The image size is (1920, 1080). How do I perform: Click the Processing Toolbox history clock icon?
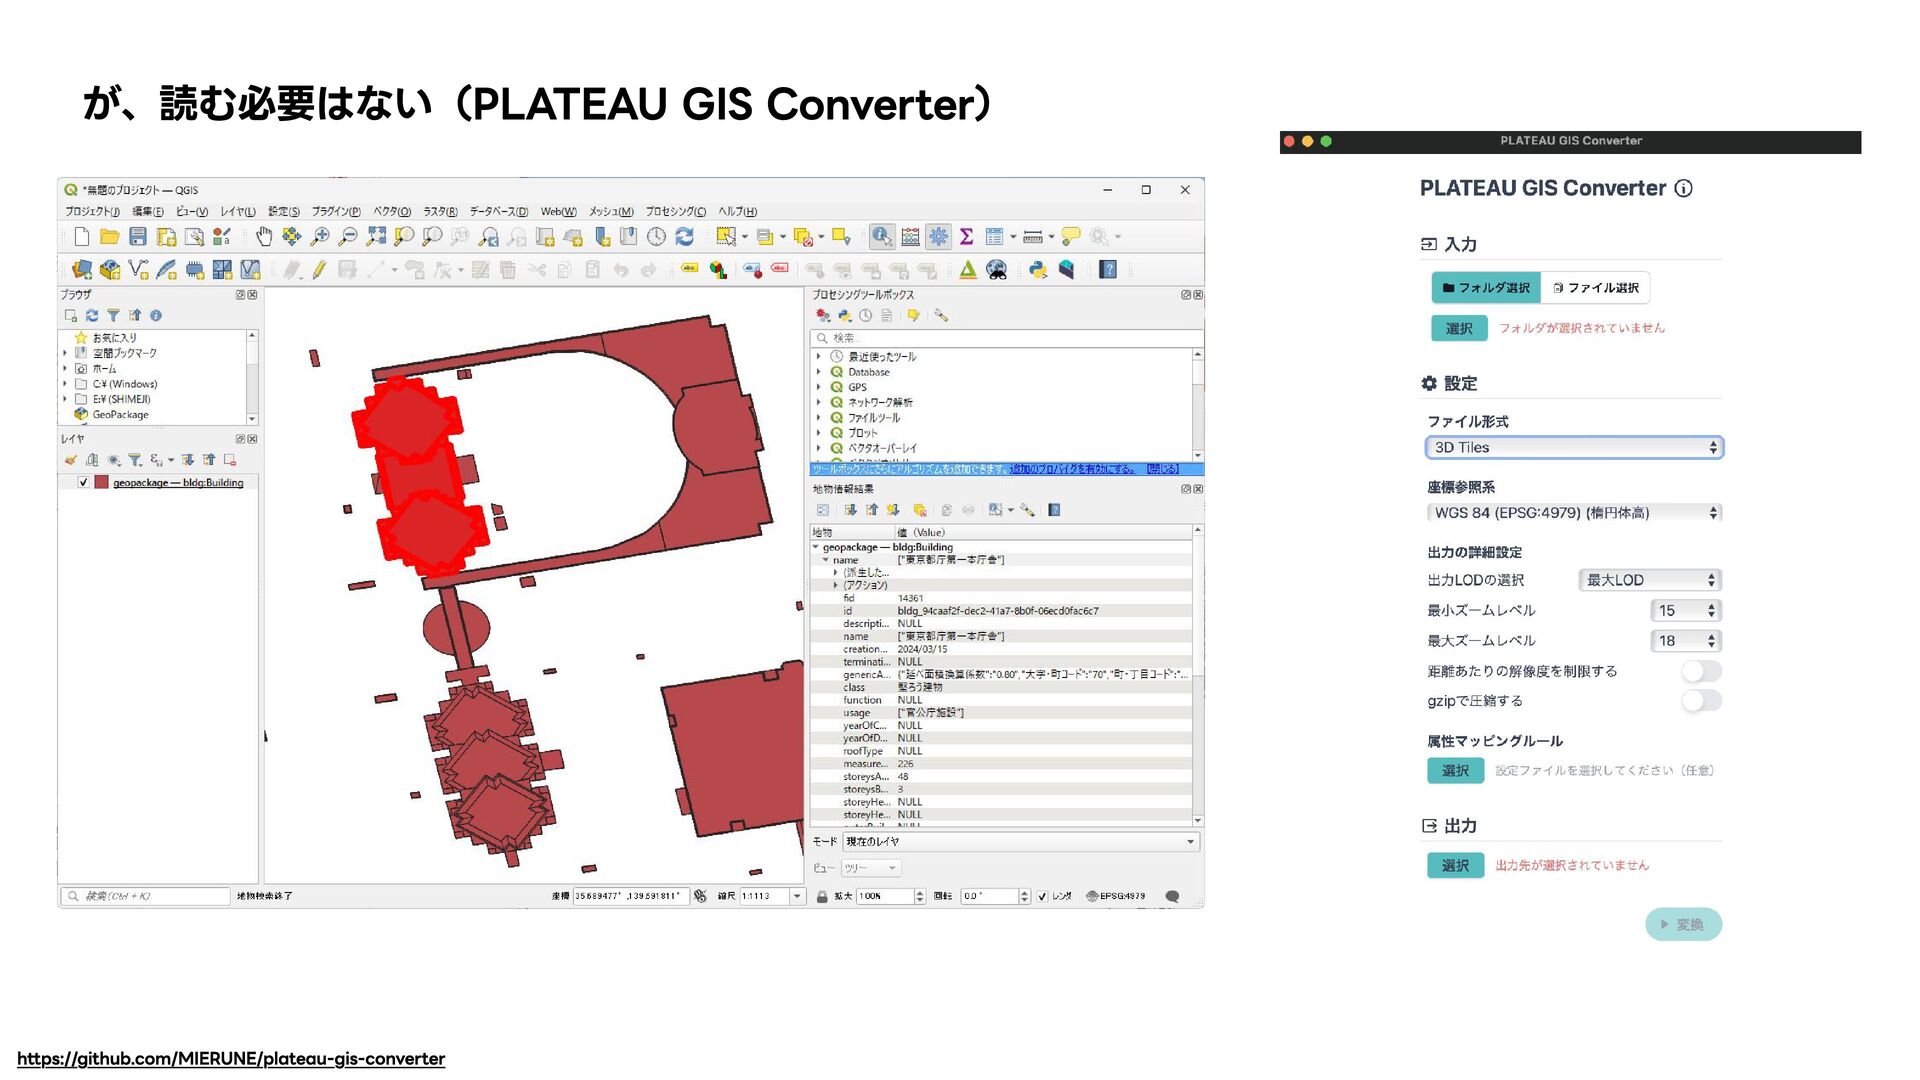(865, 316)
